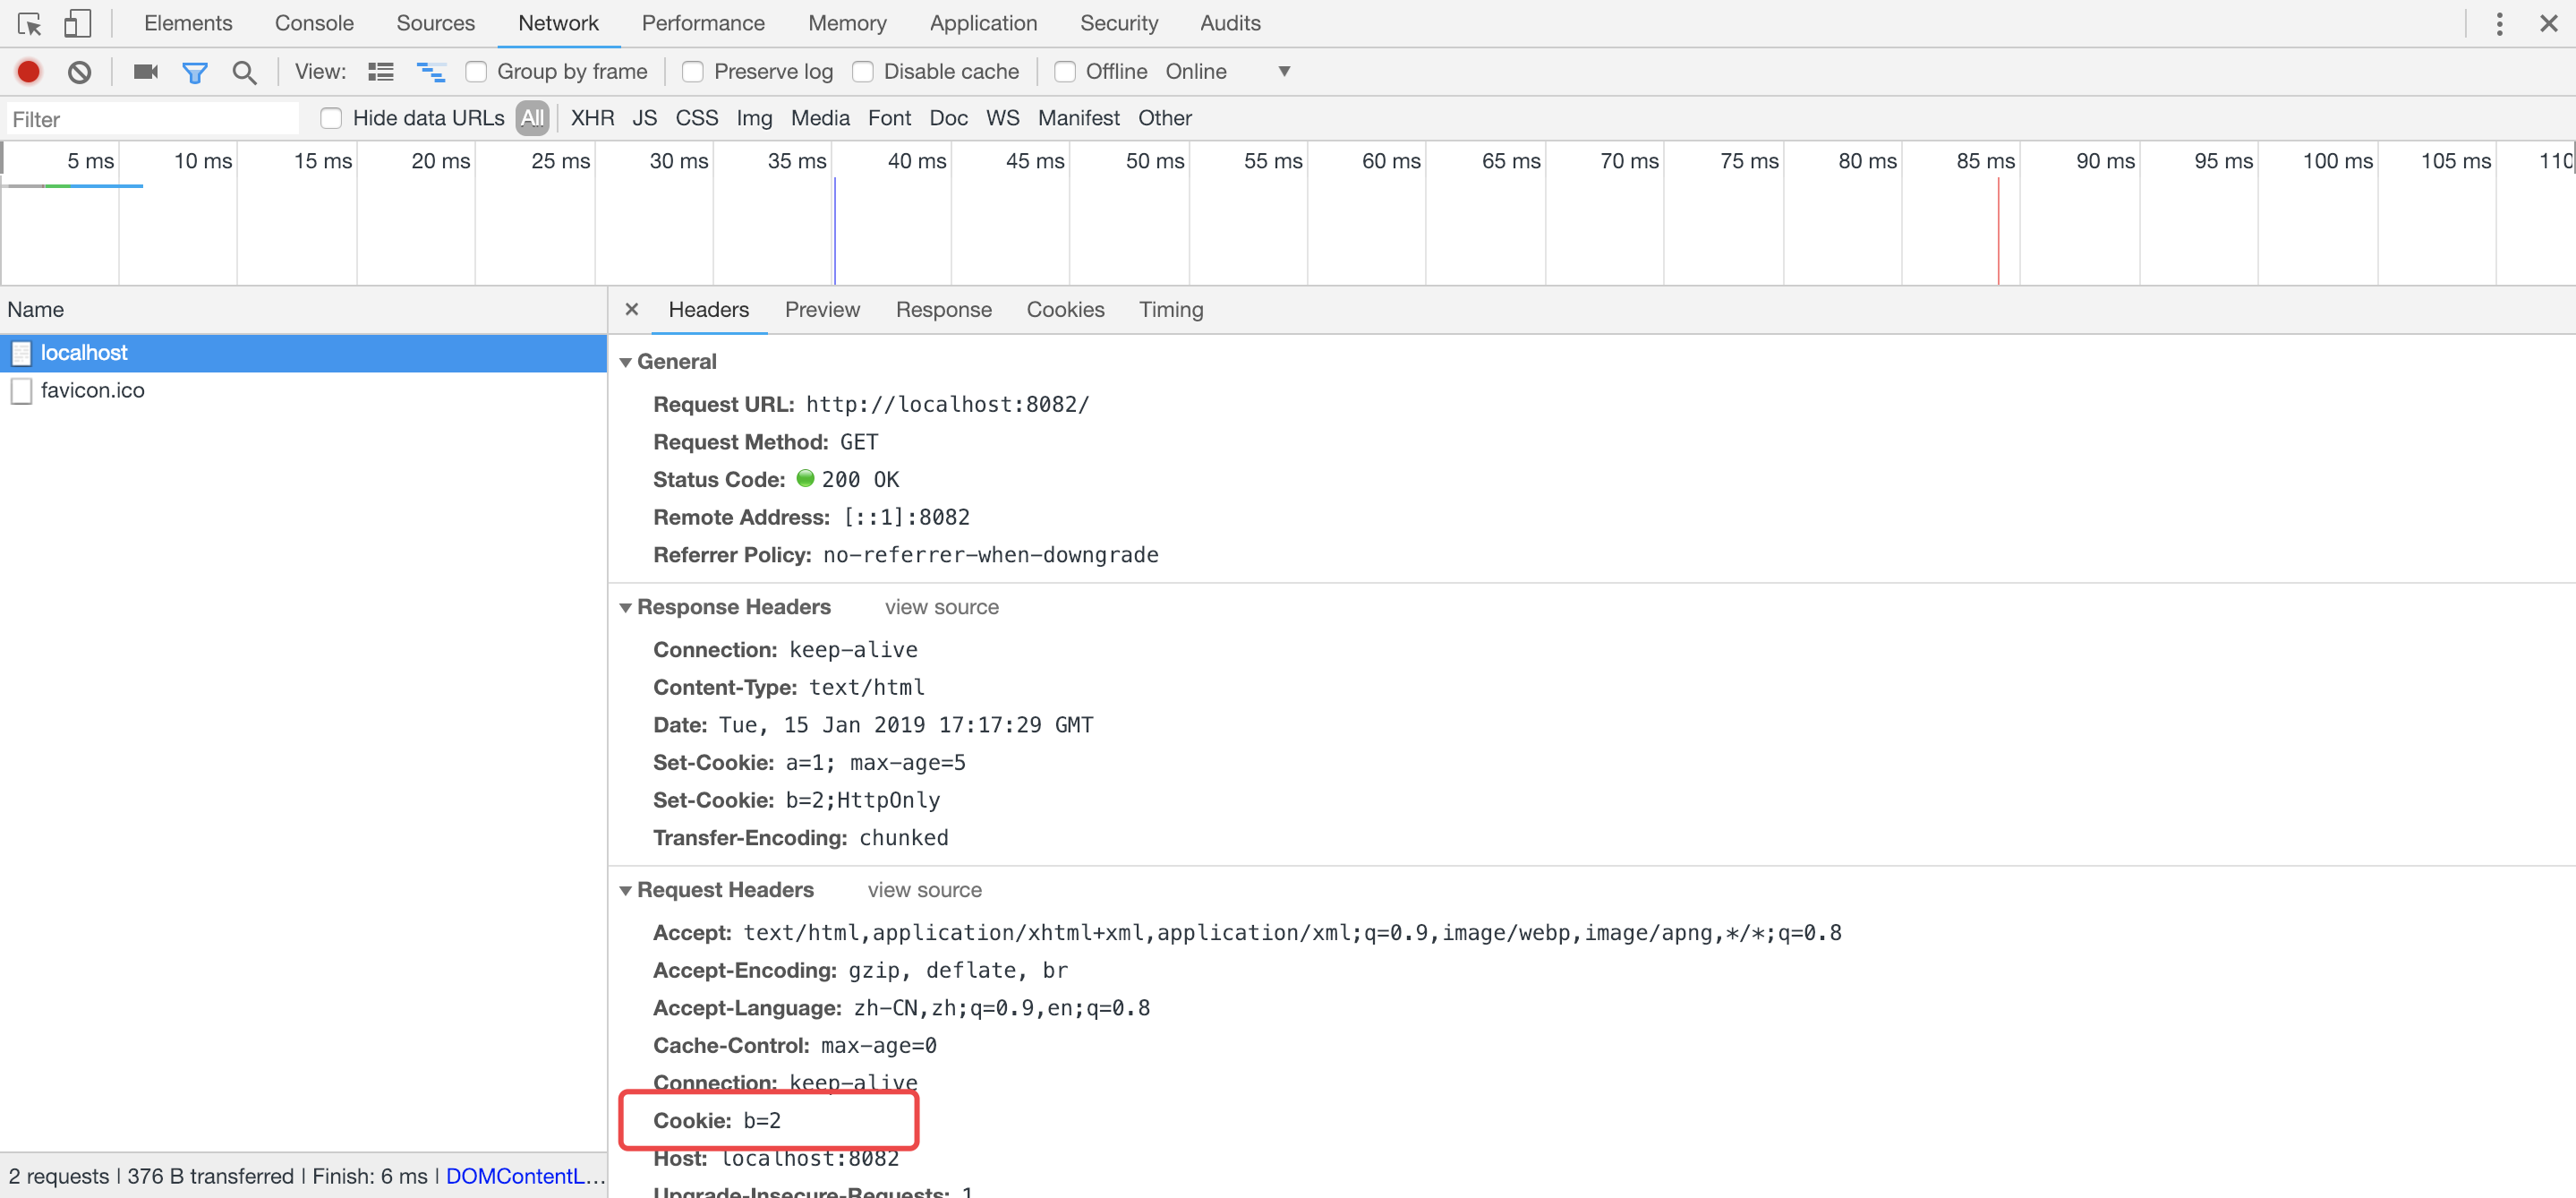Use large request rows view
The image size is (2576, 1198).
[381, 72]
